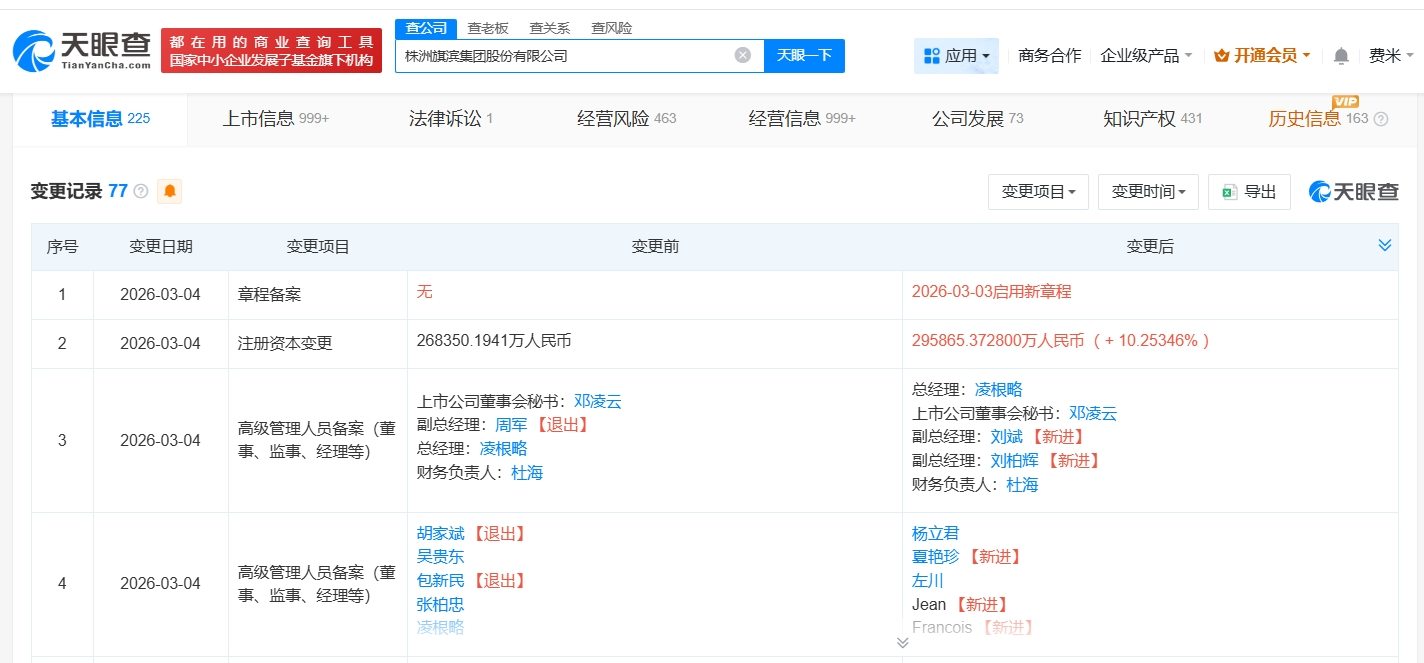Select the 查老板 search tab
Screen dimensions: 1424x663
(488, 28)
